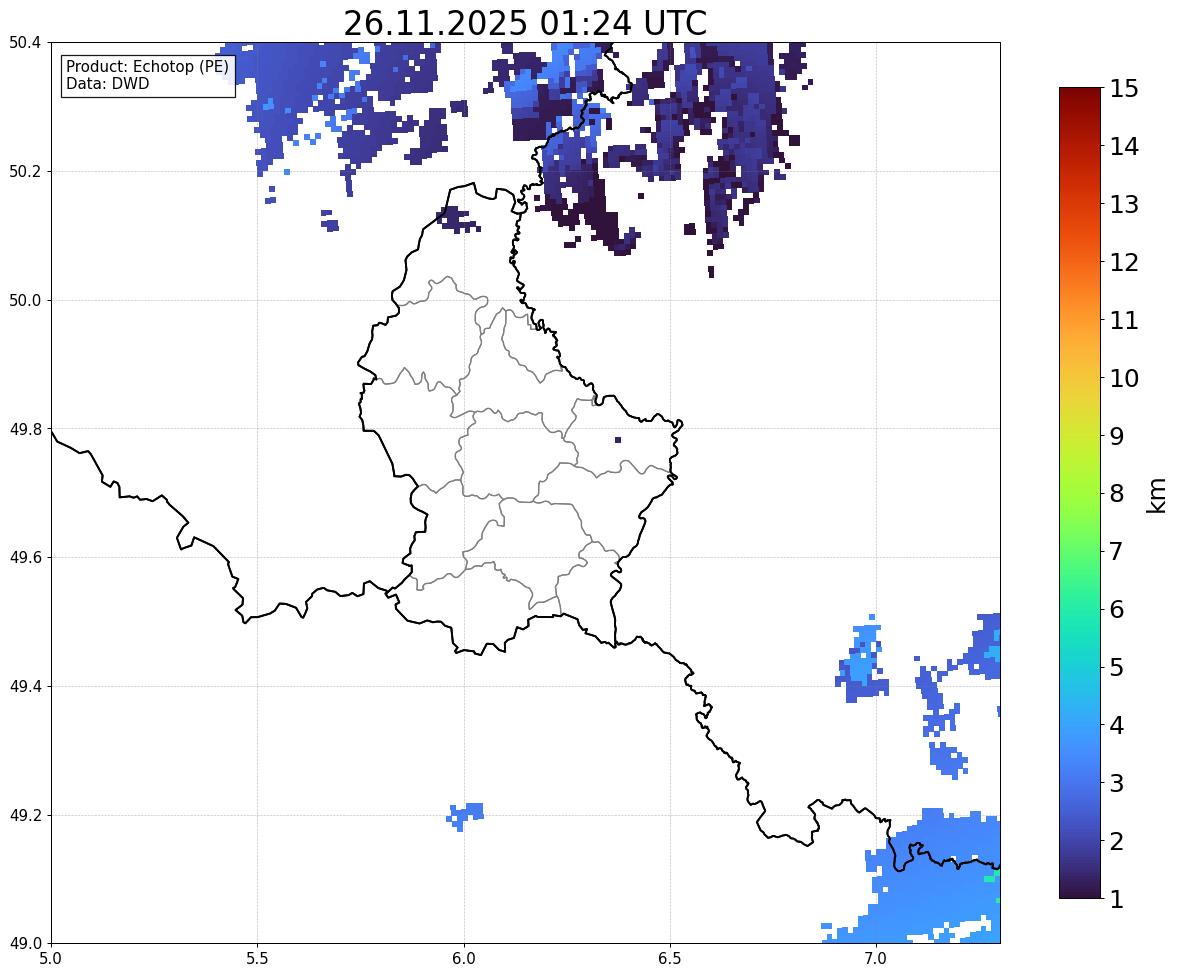1178x976 pixels.
Task: Click the colorbar tick label 4
Action: [x=1116, y=725]
